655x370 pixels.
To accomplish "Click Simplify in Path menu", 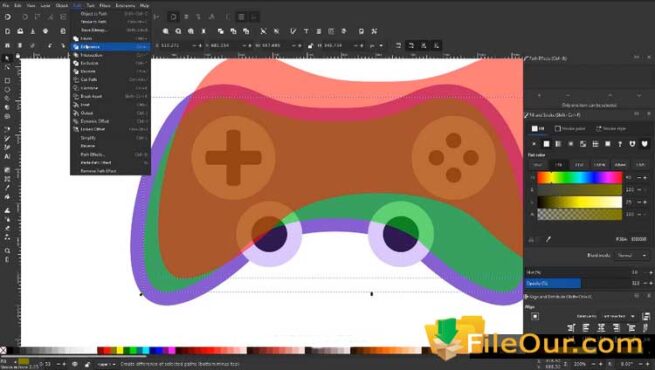I will pos(110,138).
